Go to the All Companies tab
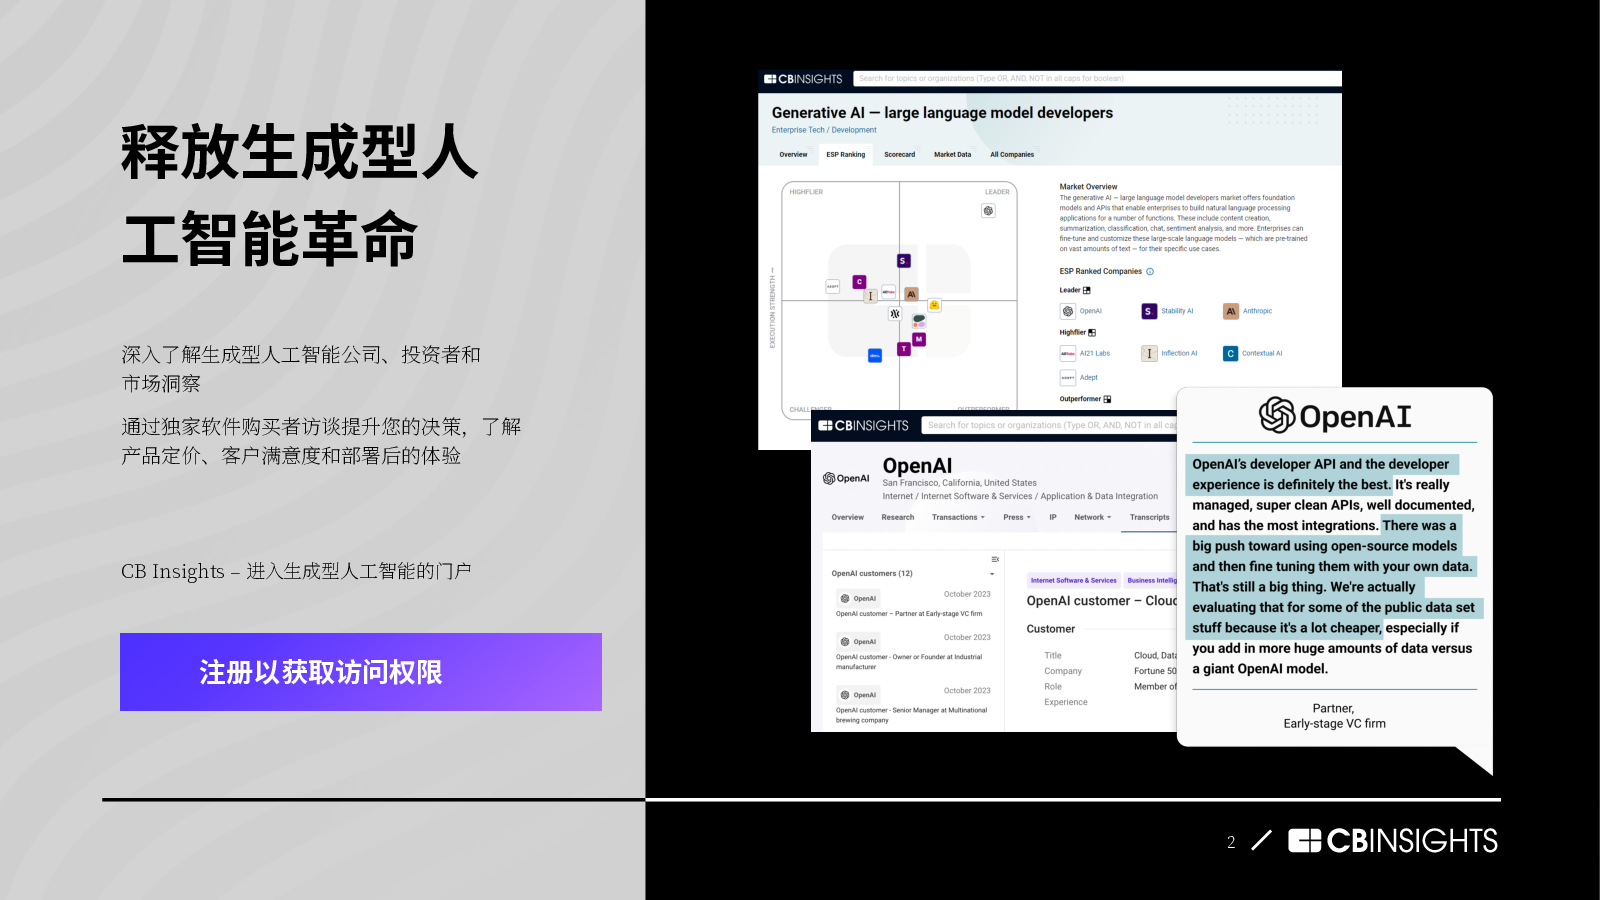Image resolution: width=1600 pixels, height=900 pixels. 1012,155
